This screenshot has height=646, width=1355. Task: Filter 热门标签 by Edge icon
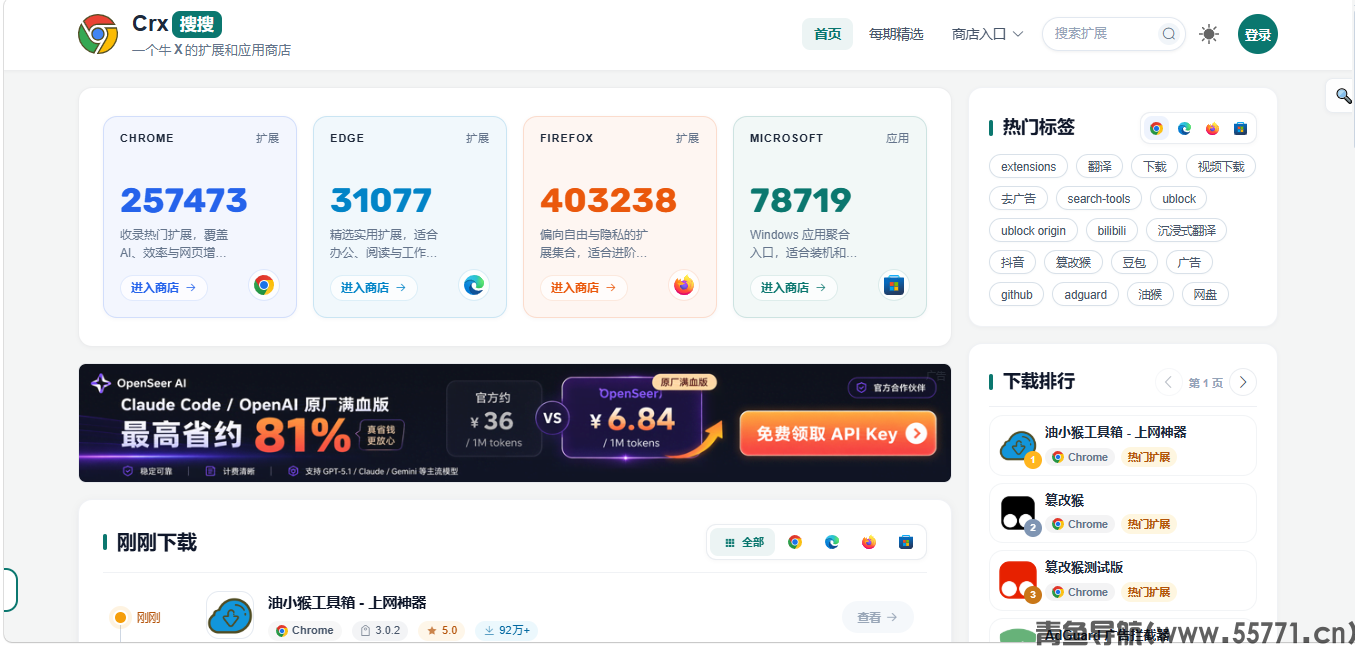pyautogui.click(x=1184, y=128)
